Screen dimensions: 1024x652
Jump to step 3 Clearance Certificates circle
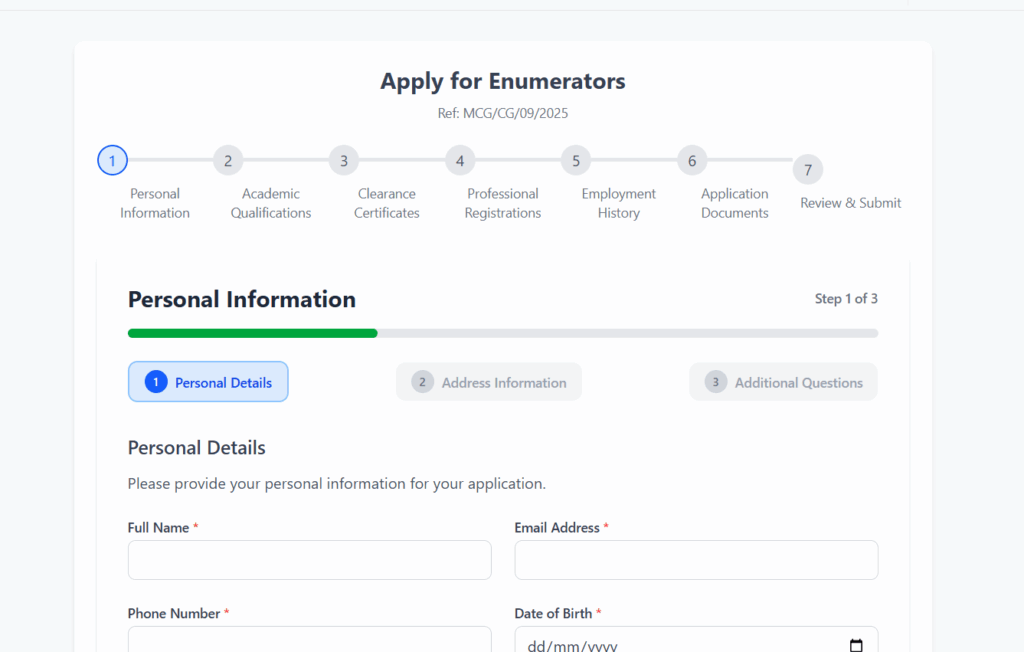click(343, 160)
